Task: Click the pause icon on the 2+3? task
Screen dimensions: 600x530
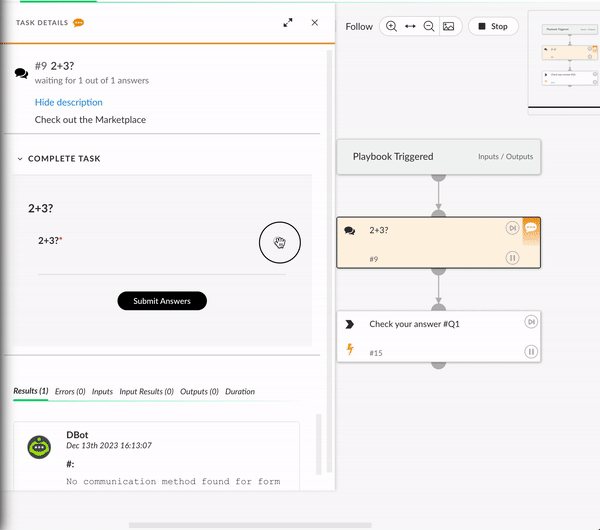Action: click(x=512, y=258)
